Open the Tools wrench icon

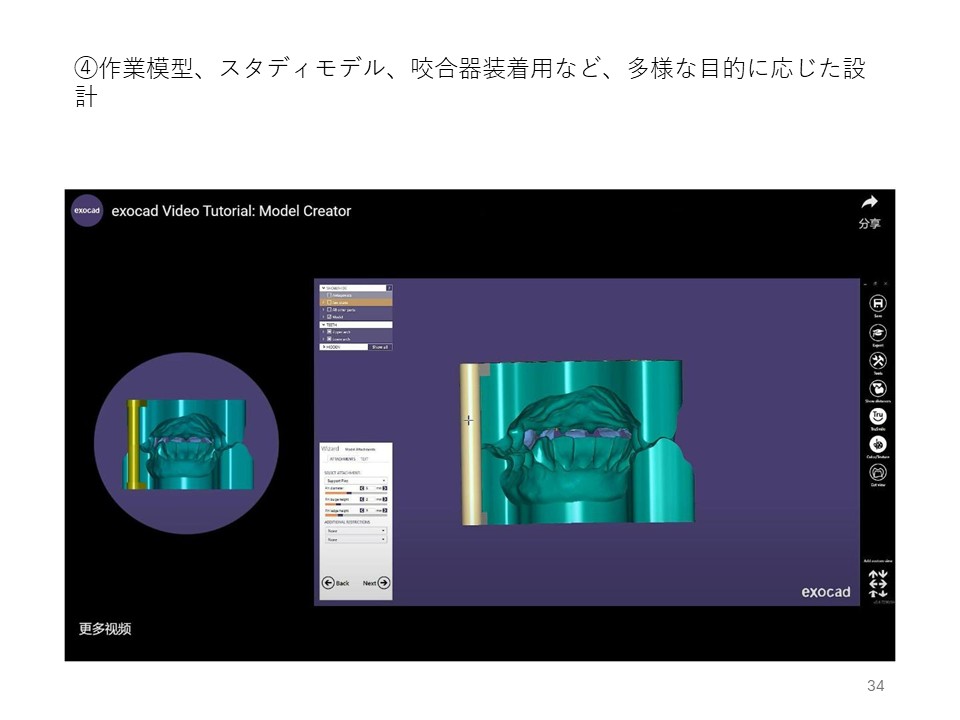coord(878,360)
